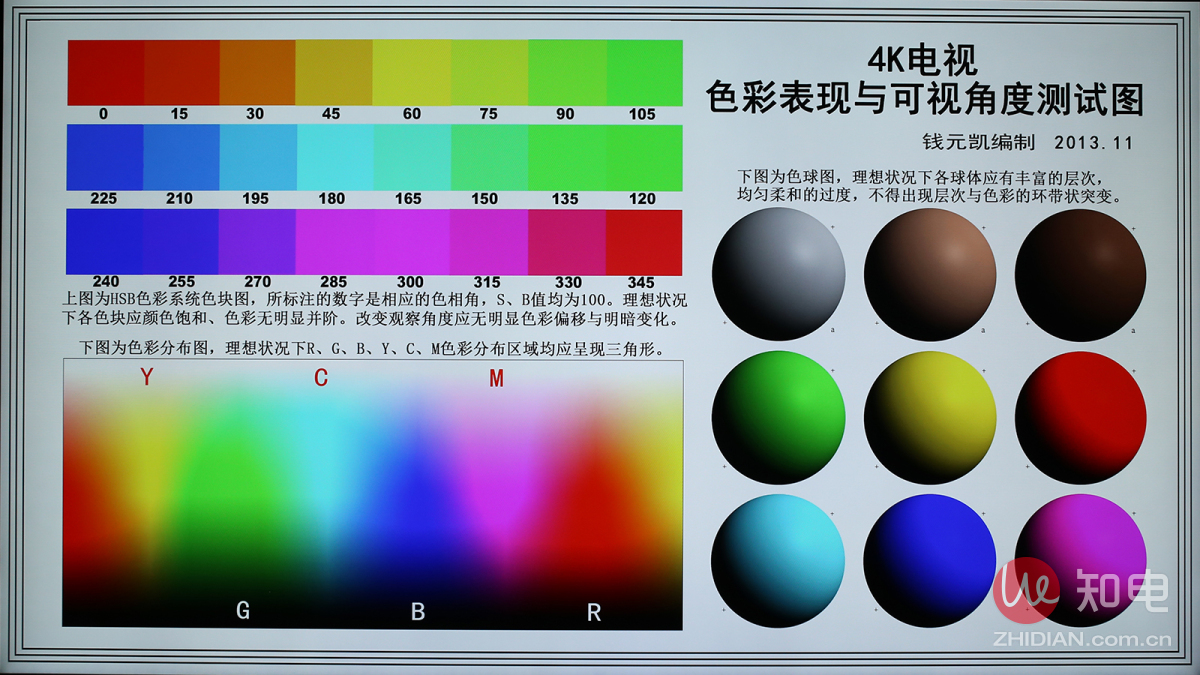
Task: Click the yellow sphere
Action: point(929,417)
